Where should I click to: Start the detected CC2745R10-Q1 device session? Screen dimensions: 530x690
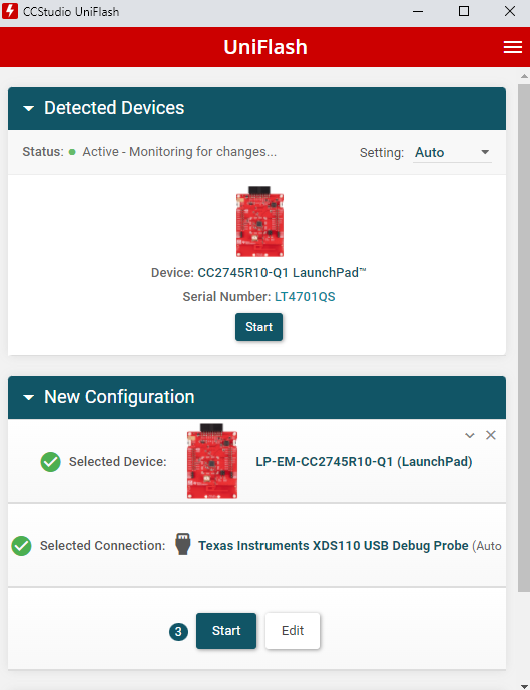pos(259,327)
